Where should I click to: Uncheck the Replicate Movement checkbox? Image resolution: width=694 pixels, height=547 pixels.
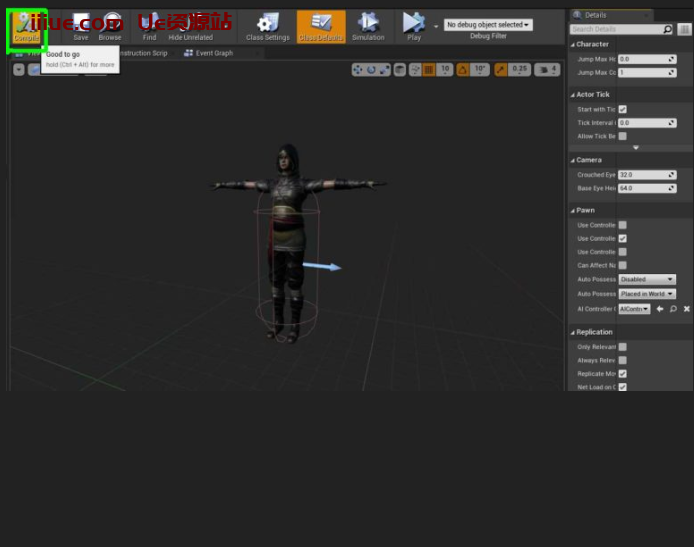click(x=622, y=373)
